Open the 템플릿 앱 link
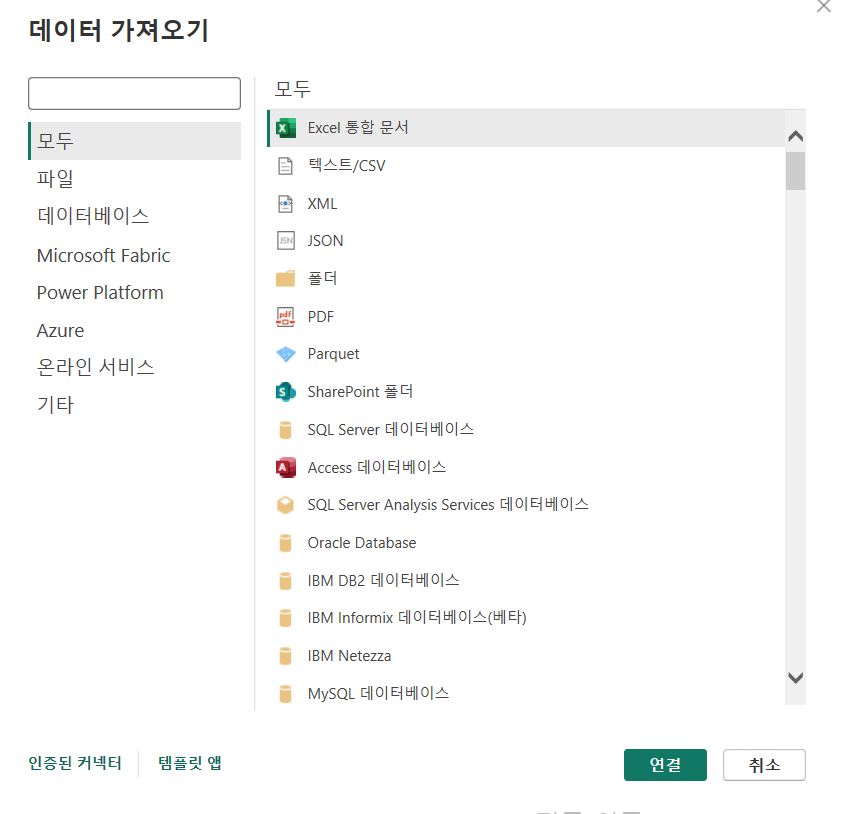841x814 pixels. 190,763
